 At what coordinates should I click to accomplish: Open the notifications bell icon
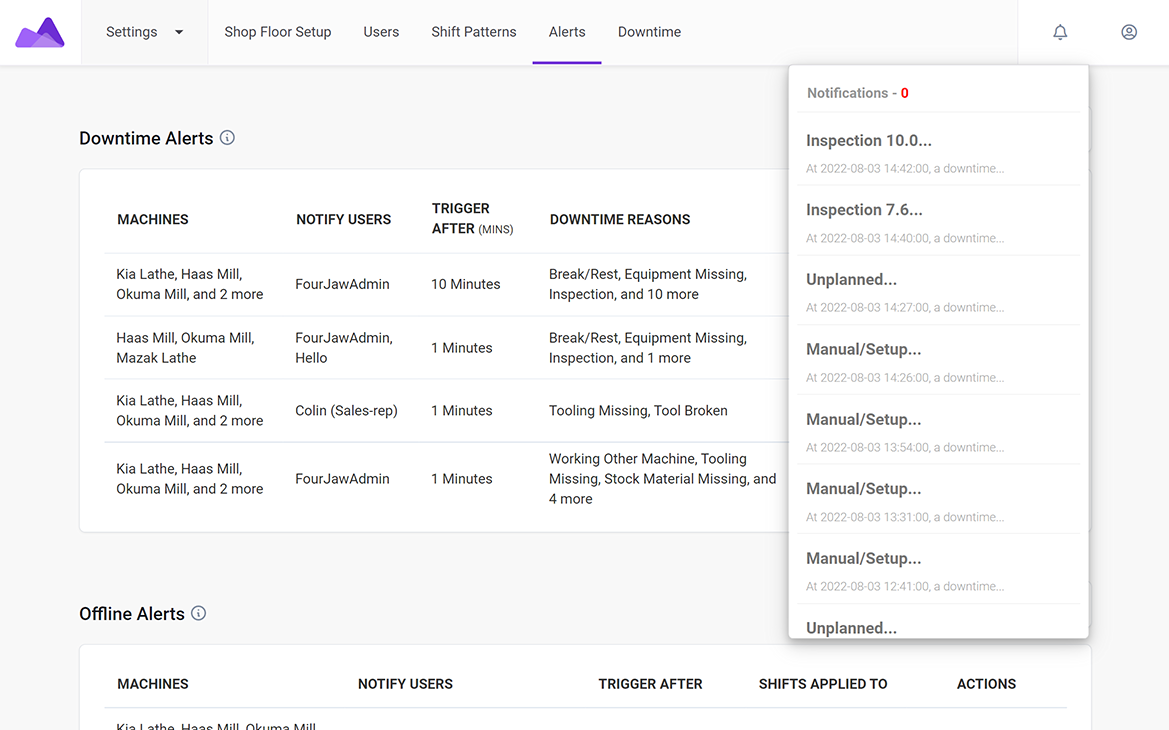pos(1060,32)
